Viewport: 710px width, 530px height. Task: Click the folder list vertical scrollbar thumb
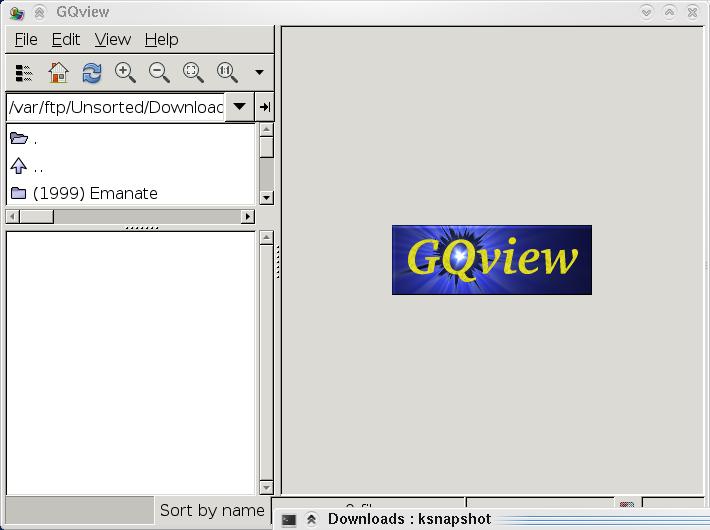267,147
